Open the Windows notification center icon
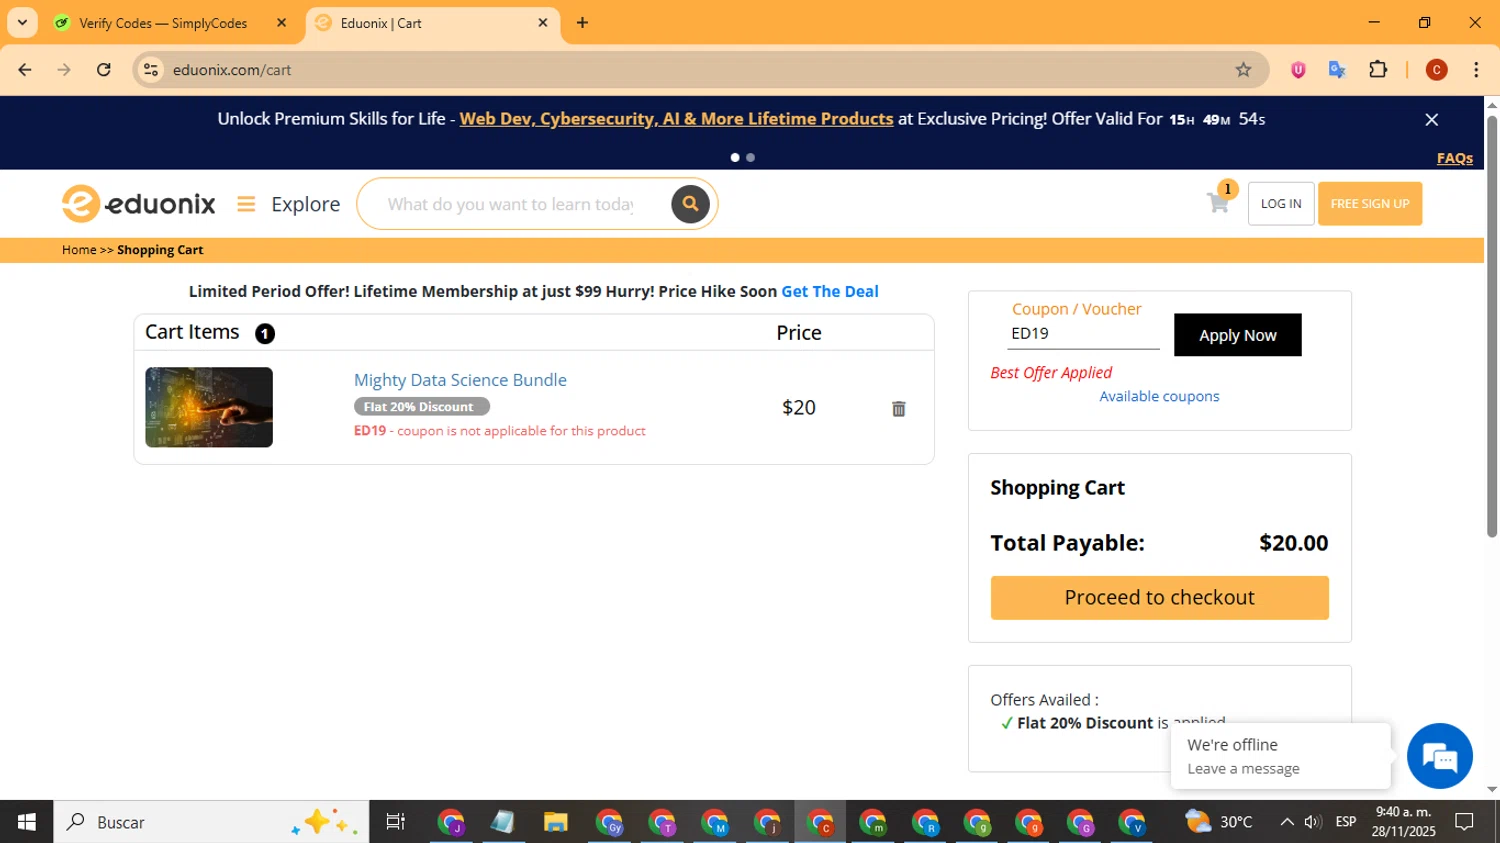 click(1464, 822)
